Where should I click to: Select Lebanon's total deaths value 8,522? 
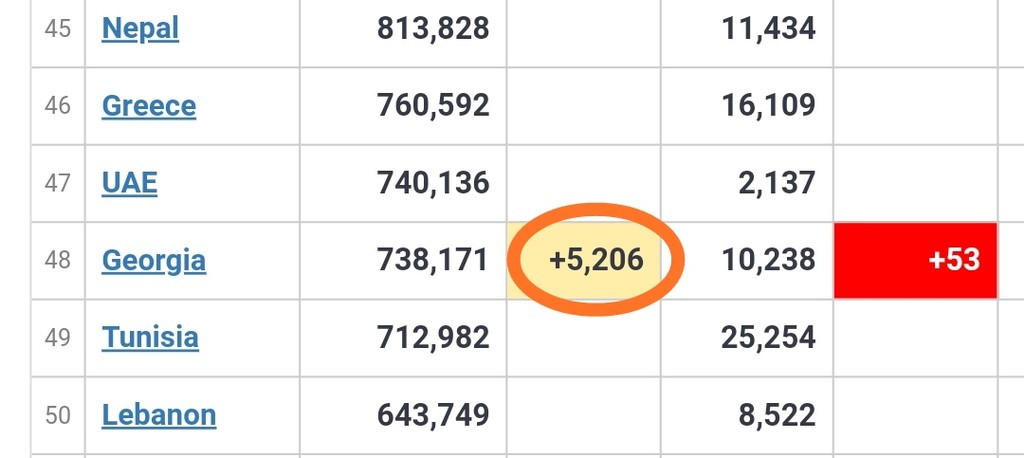click(775, 414)
